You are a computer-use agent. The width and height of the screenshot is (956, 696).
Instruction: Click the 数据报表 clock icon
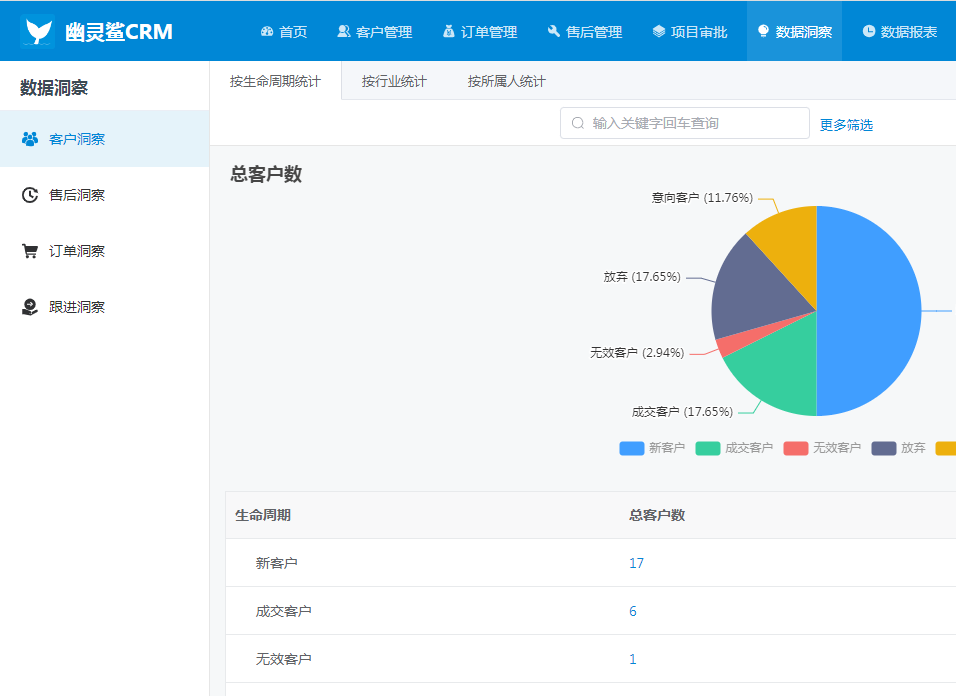tap(869, 32)
